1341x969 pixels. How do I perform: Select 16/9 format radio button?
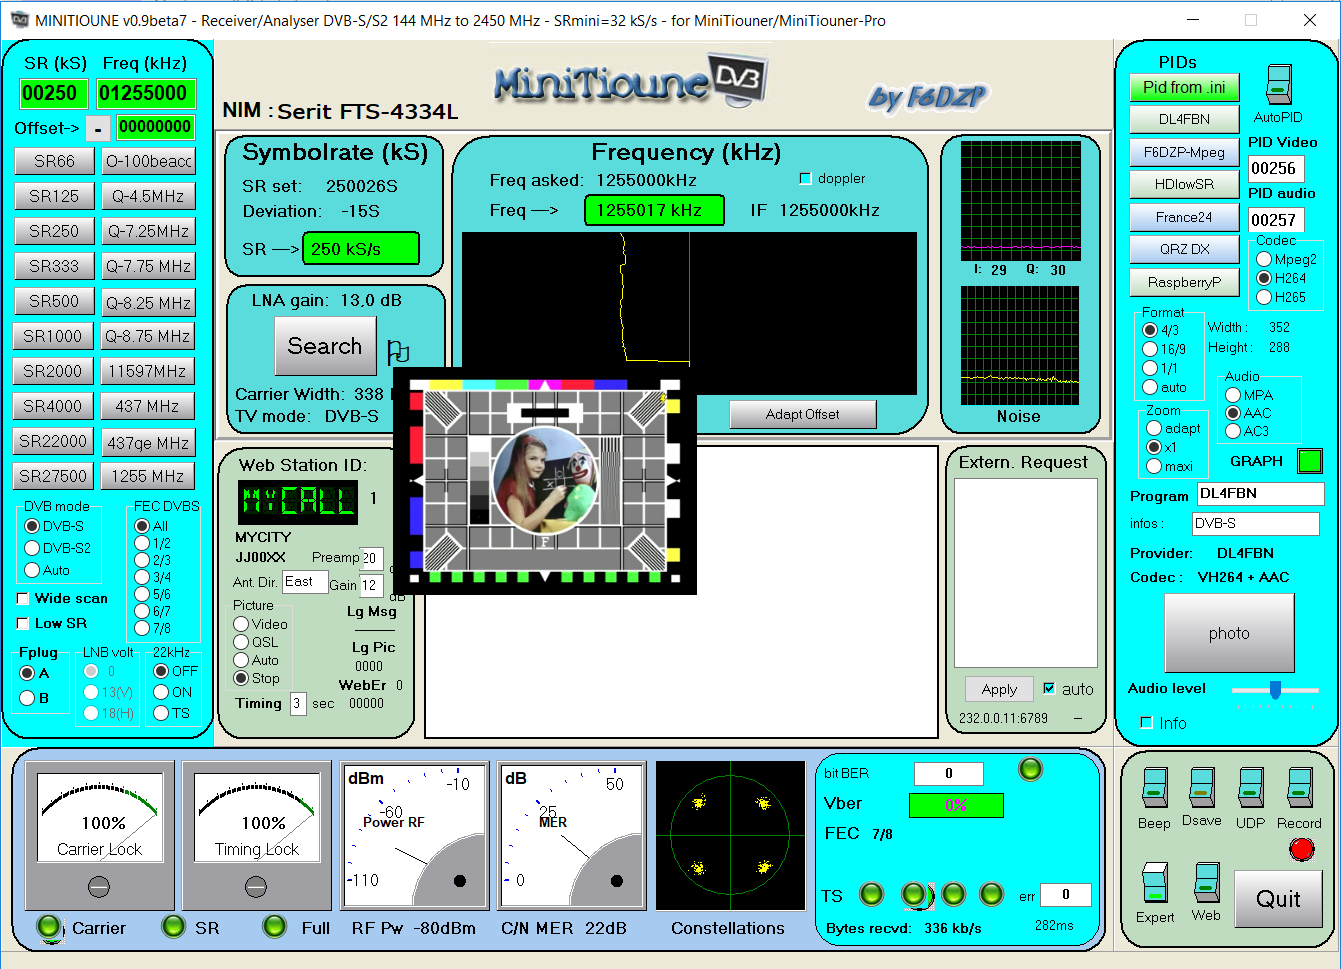(x=1150, y=349)
